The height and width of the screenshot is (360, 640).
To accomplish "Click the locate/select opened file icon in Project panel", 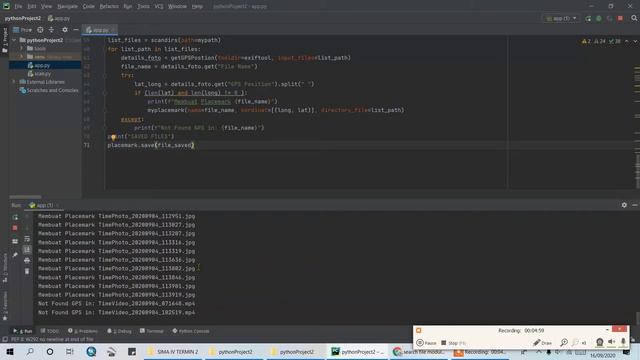I will point(40,30).
